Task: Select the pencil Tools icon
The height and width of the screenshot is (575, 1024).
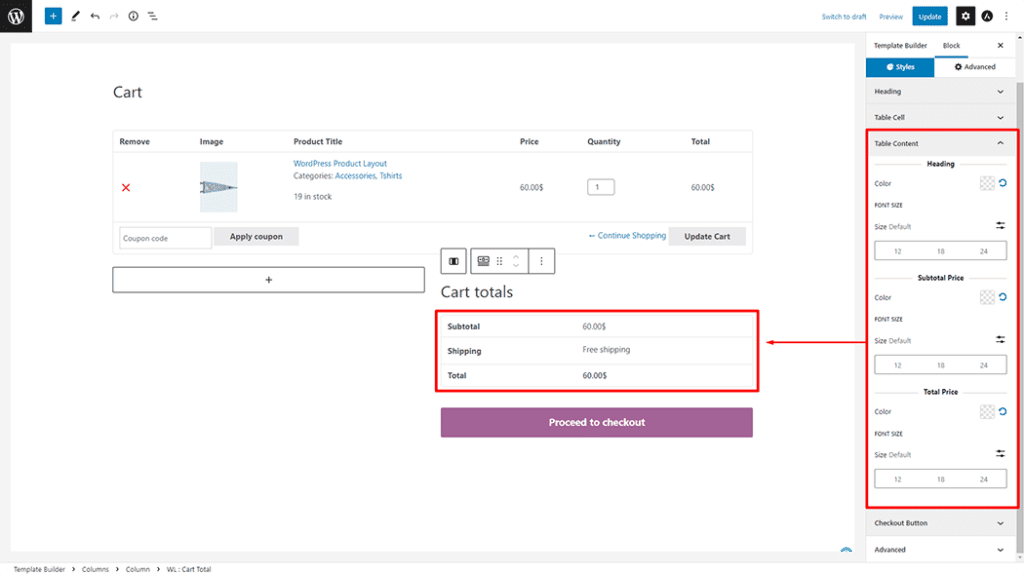Action: pos(75,16)
